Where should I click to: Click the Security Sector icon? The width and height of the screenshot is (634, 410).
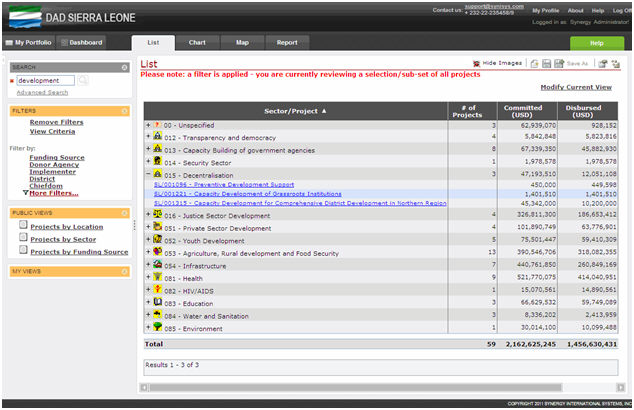tap(158, 161)
